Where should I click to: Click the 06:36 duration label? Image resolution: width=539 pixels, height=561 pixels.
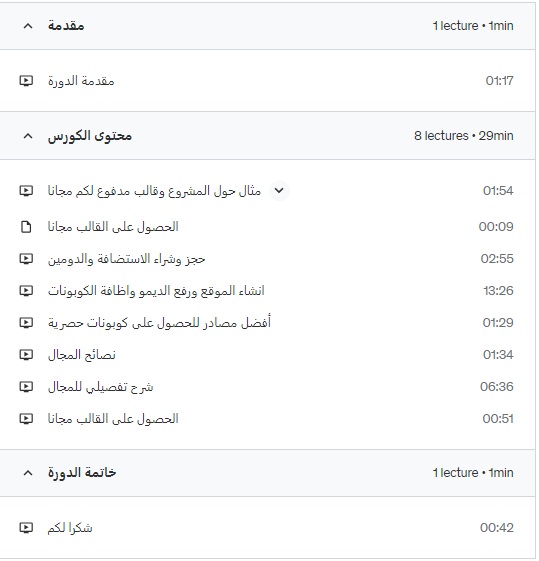(496, 387)
